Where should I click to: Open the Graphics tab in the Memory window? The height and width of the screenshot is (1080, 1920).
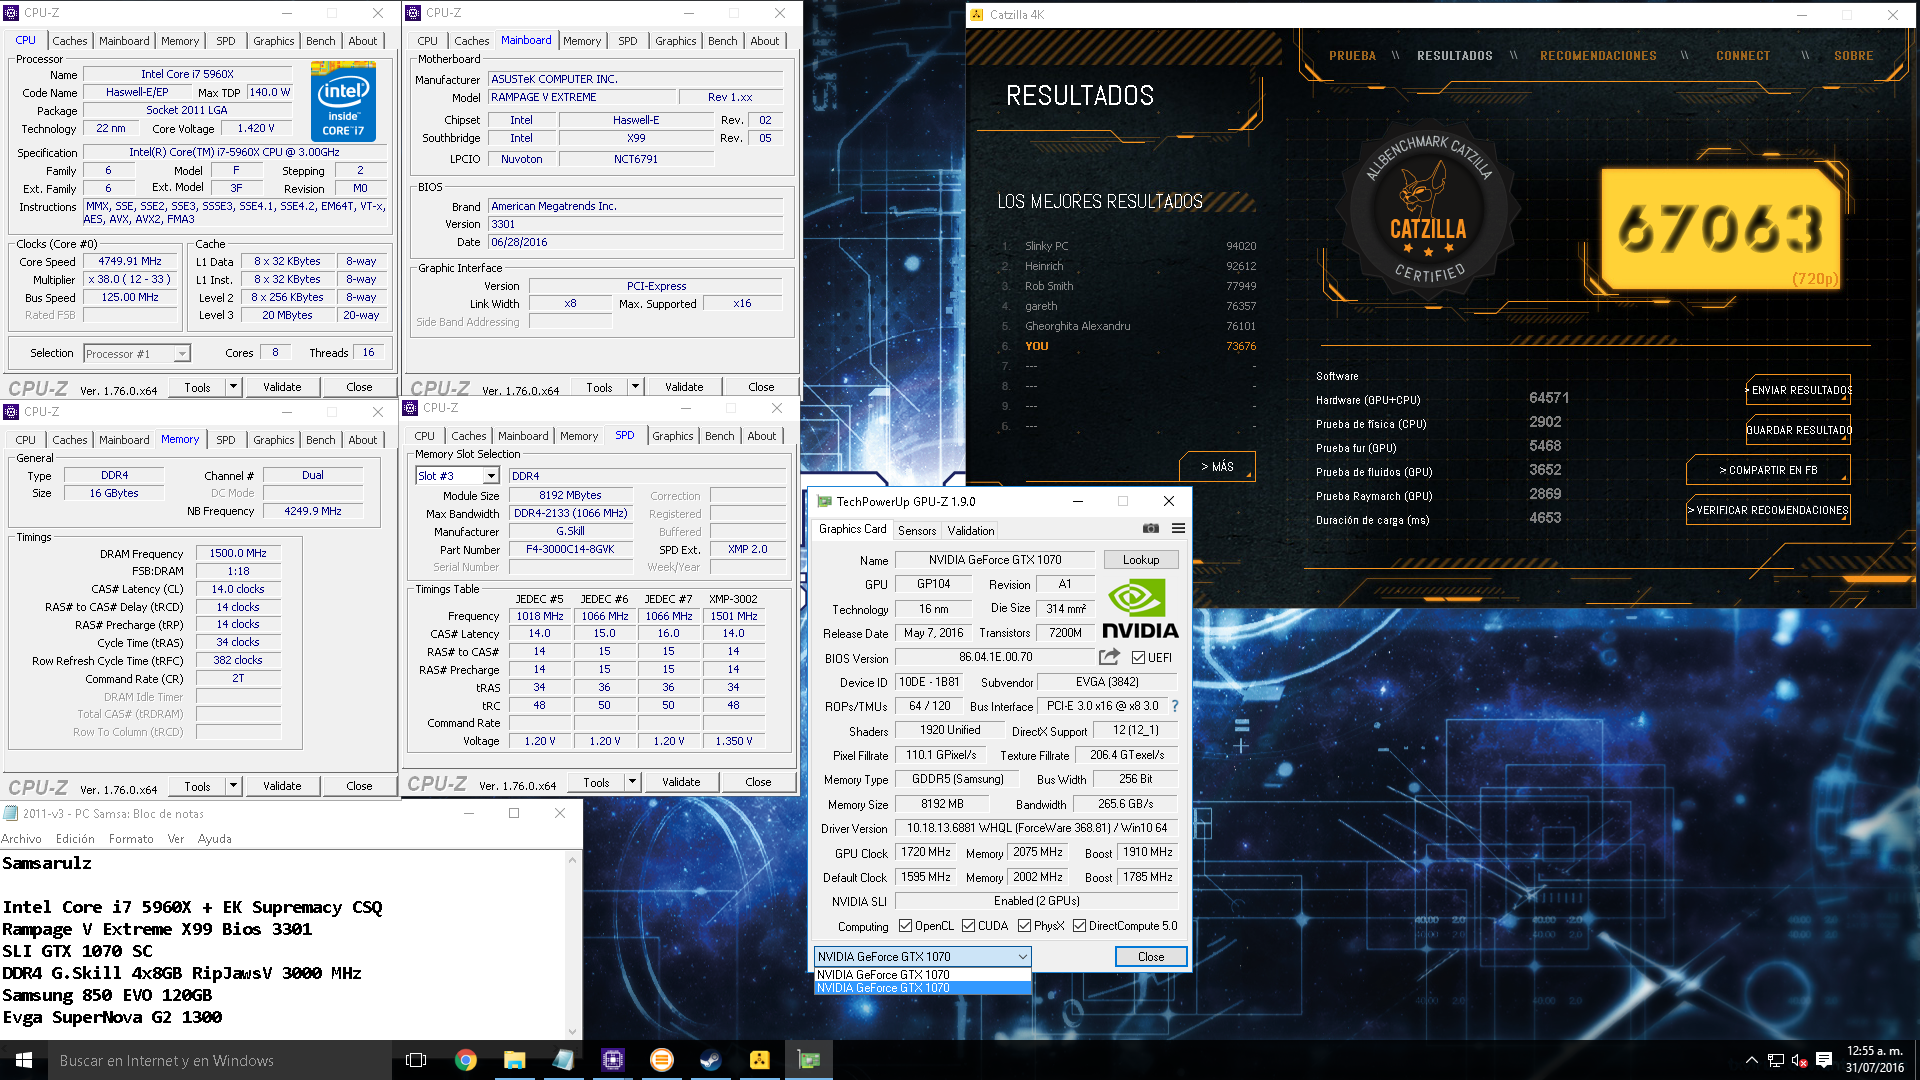(x=273, y=440)
